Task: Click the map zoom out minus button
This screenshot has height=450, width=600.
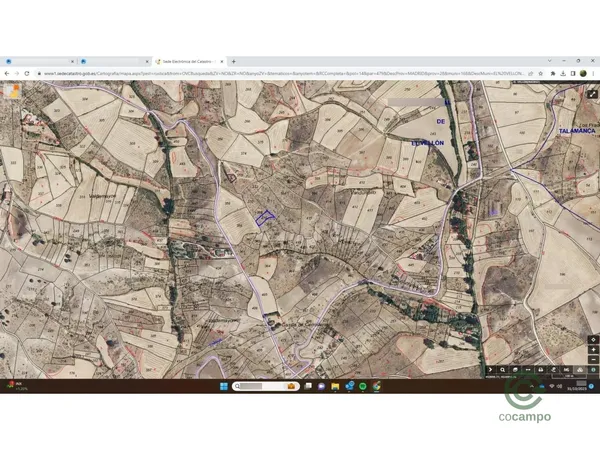Action: 593,358
